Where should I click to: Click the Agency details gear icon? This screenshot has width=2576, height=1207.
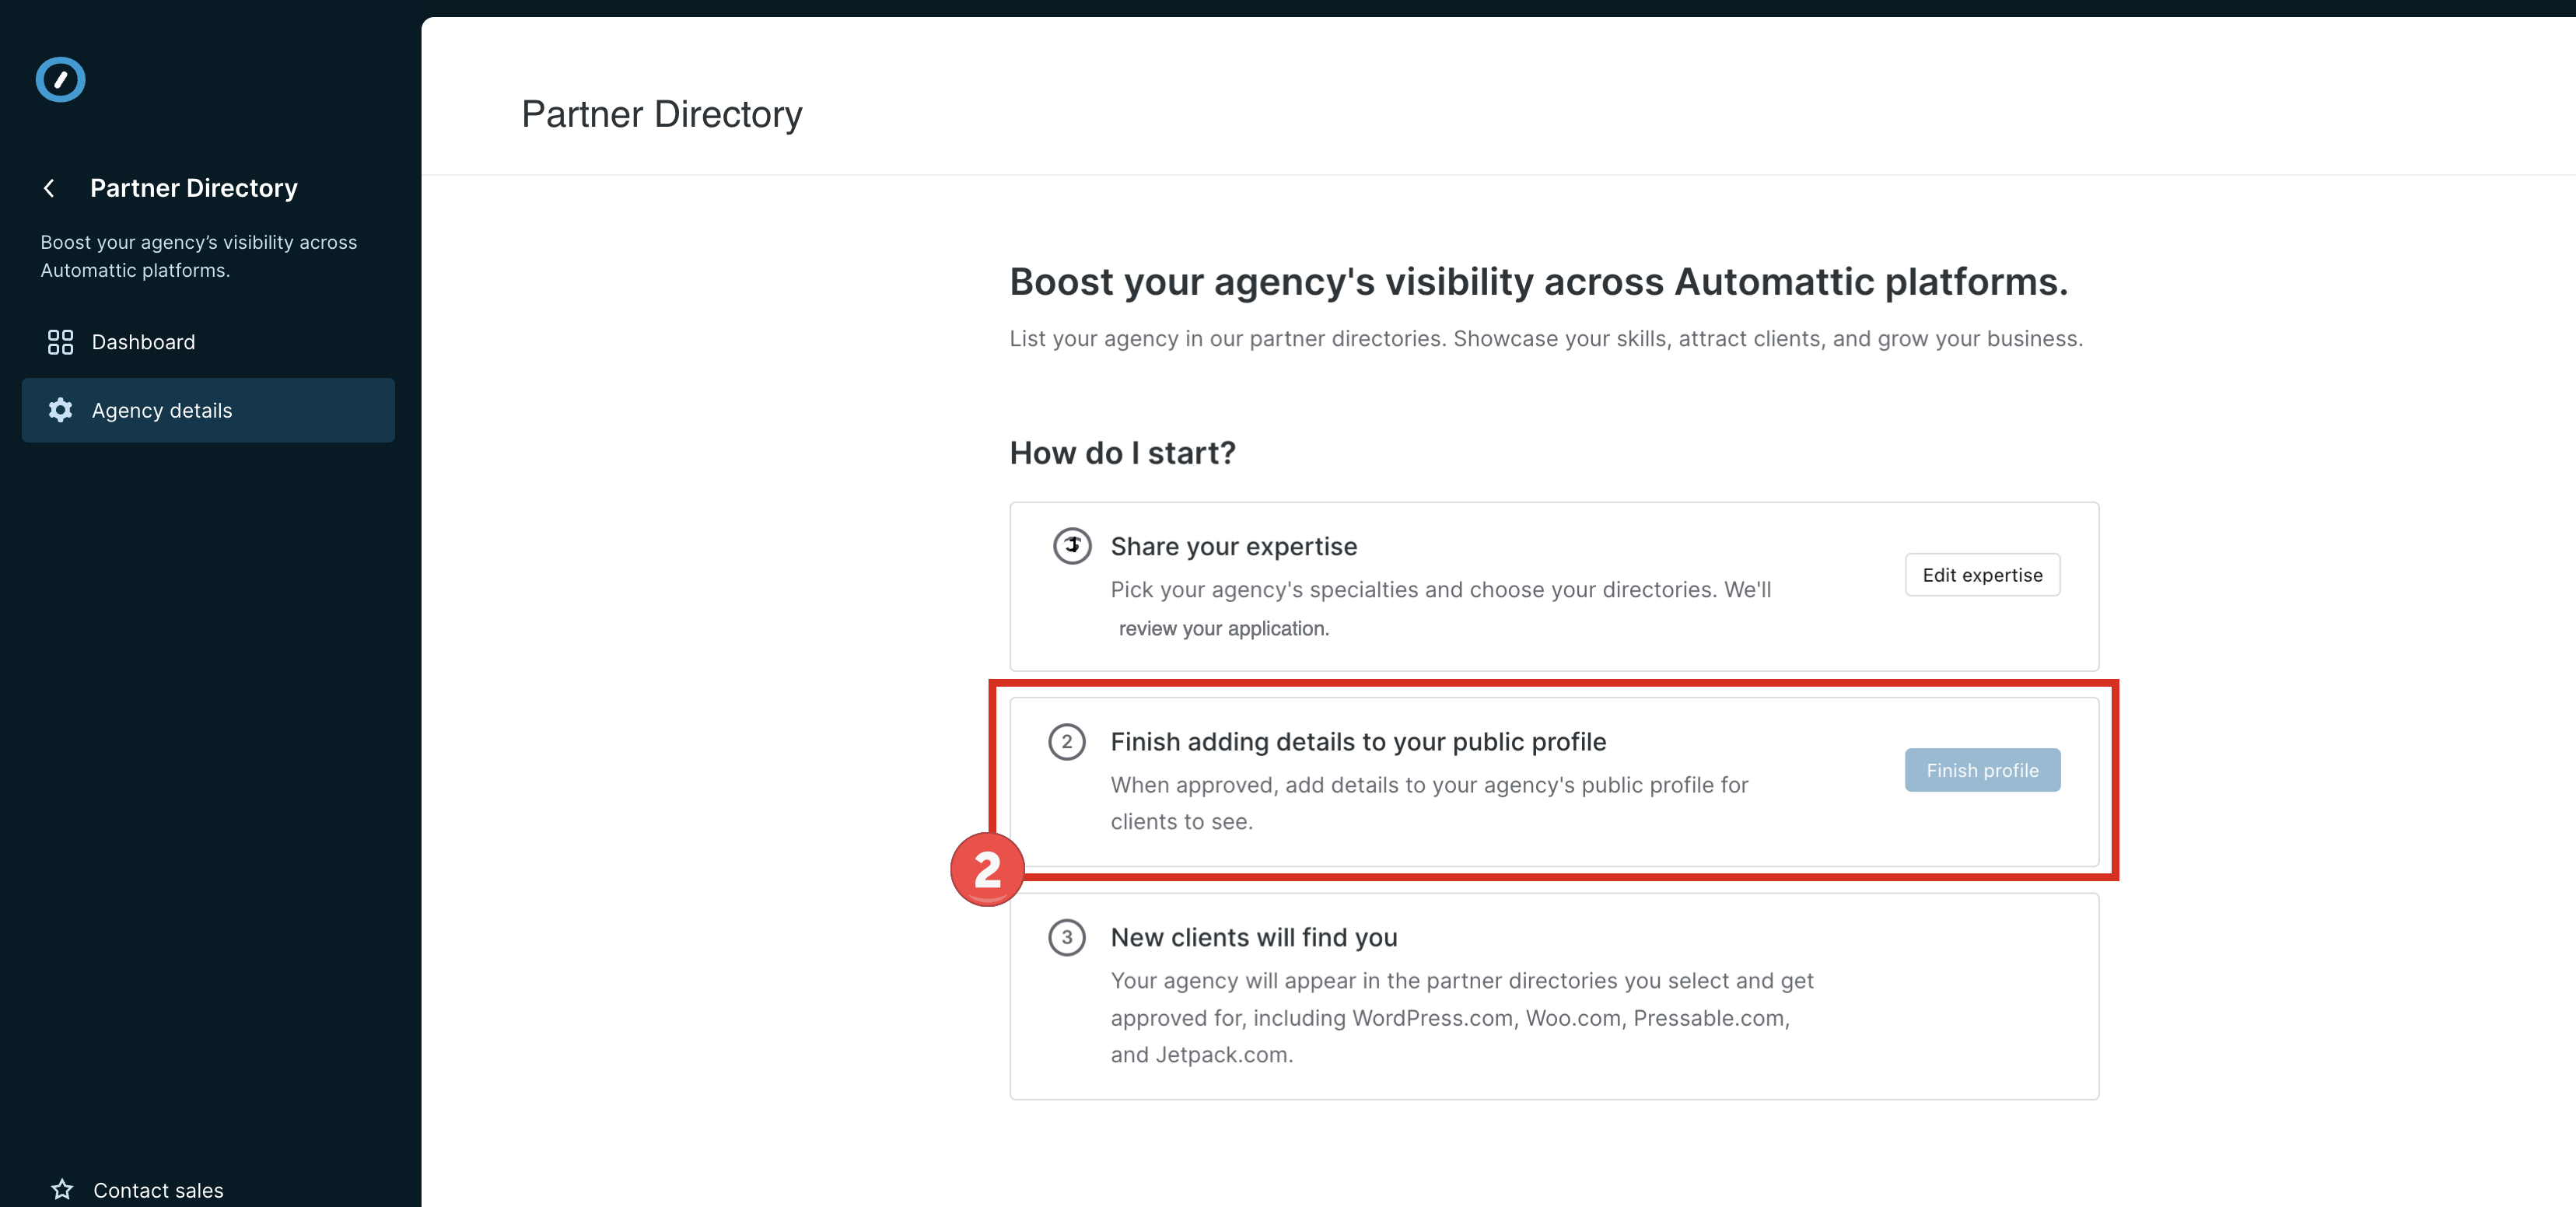[x=60, y=410]
